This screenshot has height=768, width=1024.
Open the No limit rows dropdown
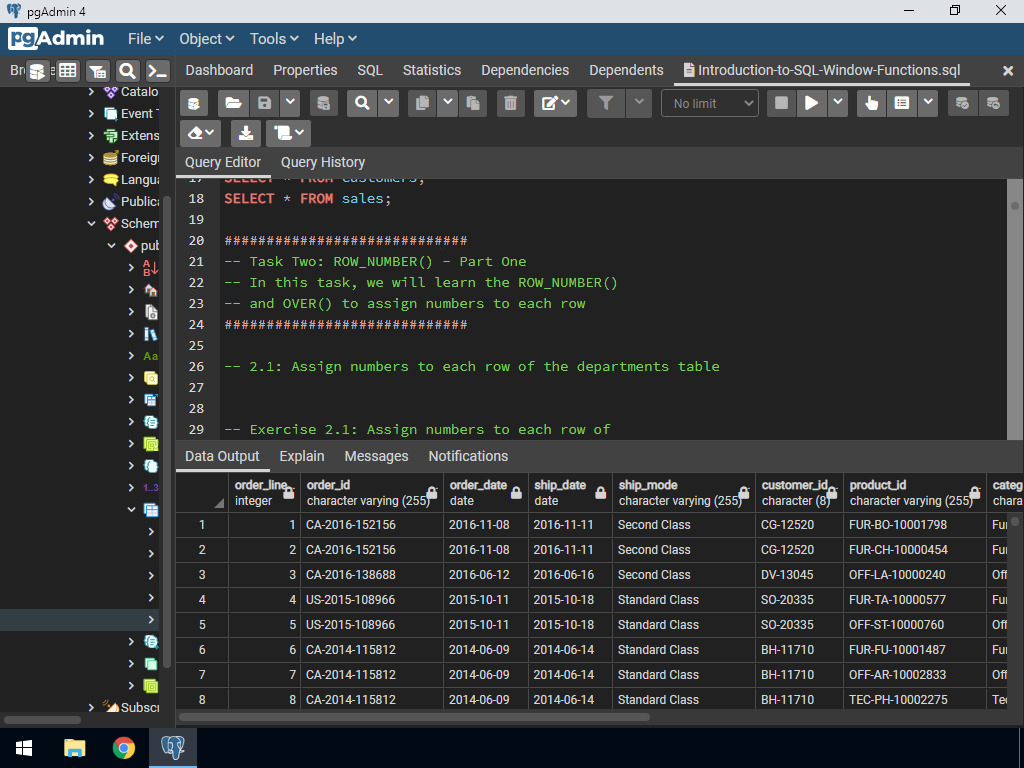point(710,103)
